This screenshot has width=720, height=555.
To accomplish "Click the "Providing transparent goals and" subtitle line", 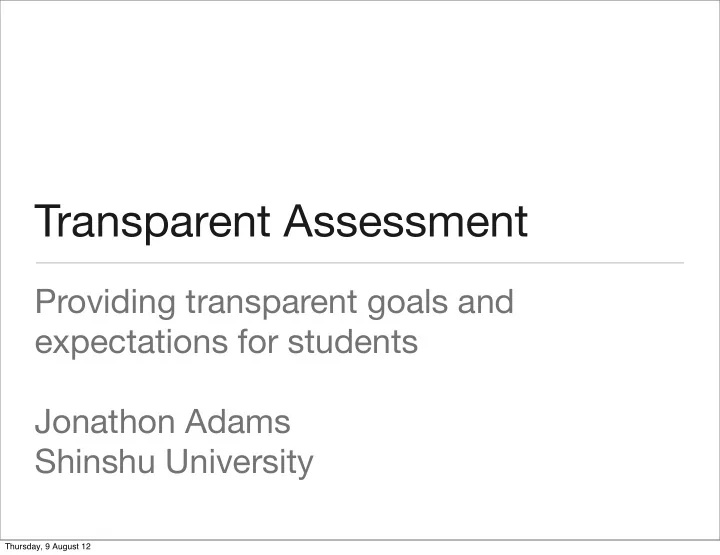I will point(274,303).
